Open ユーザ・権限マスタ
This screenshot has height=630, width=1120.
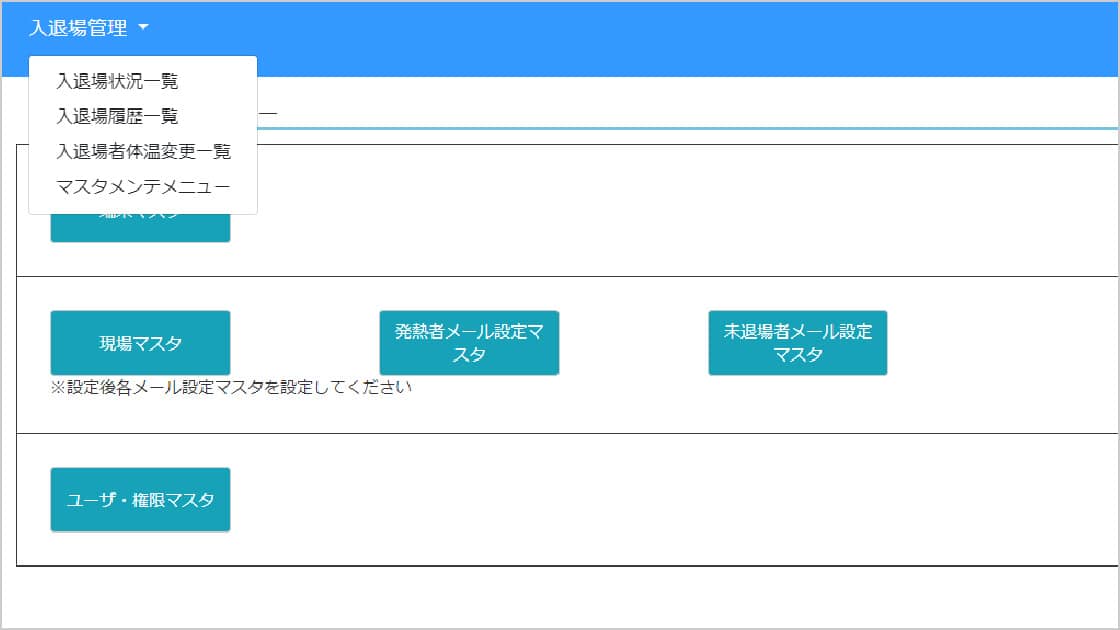[x=140, y=500]
